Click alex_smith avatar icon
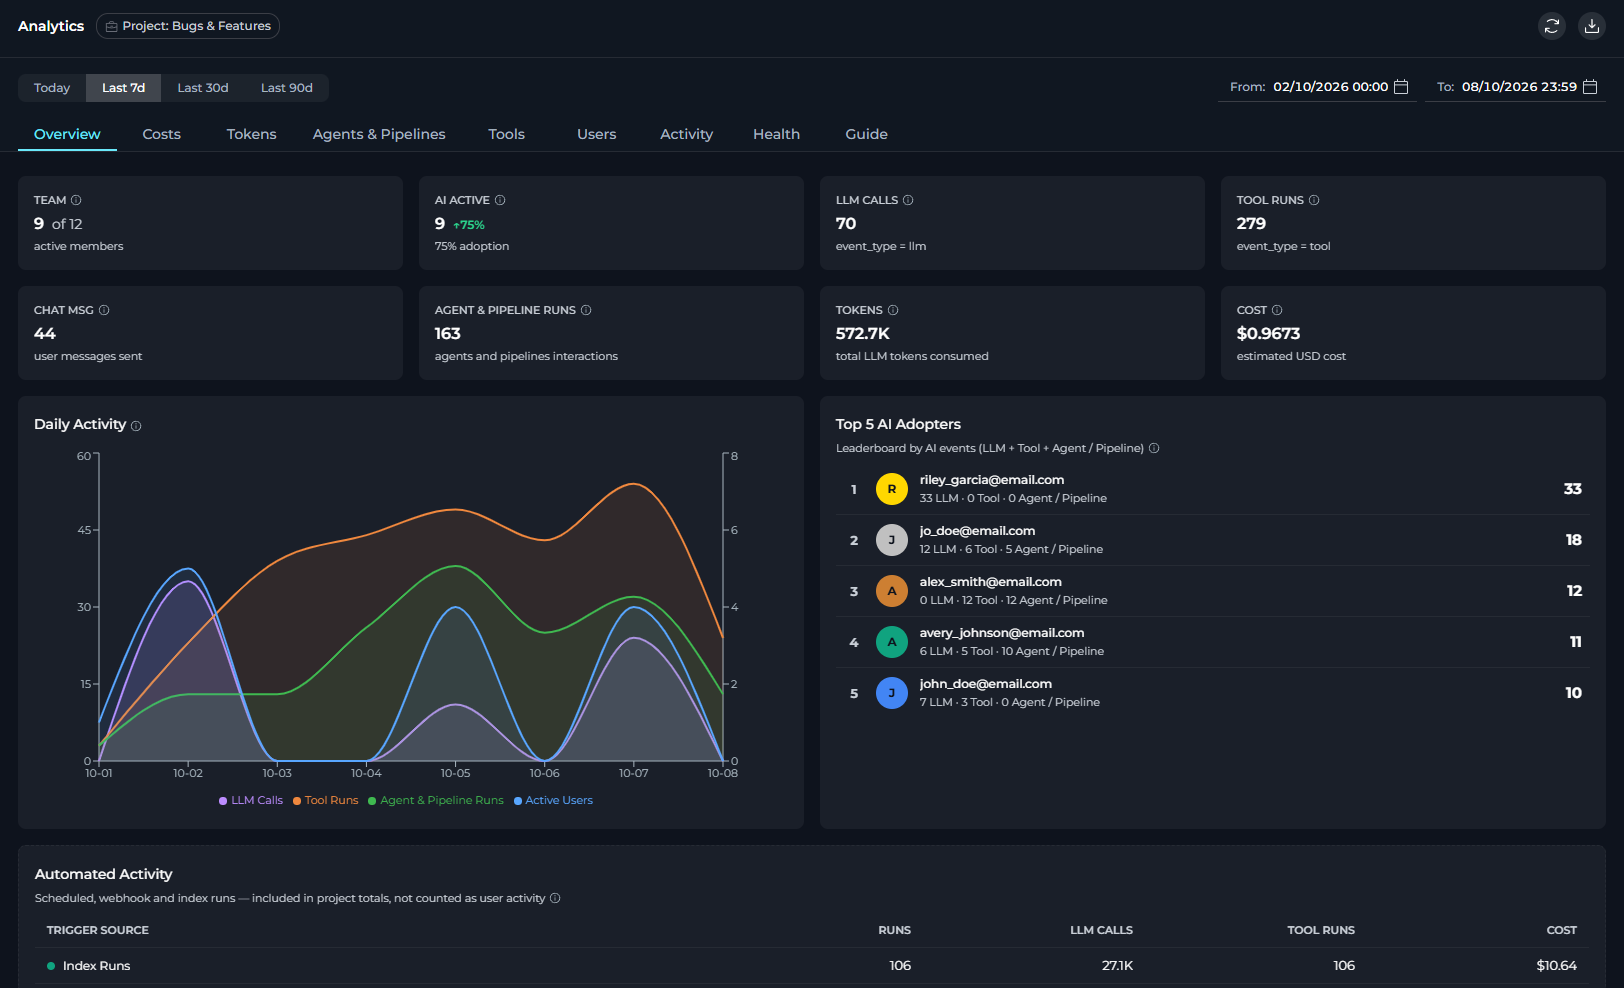This screenshot has height=988, width=1624. [892, 591]
